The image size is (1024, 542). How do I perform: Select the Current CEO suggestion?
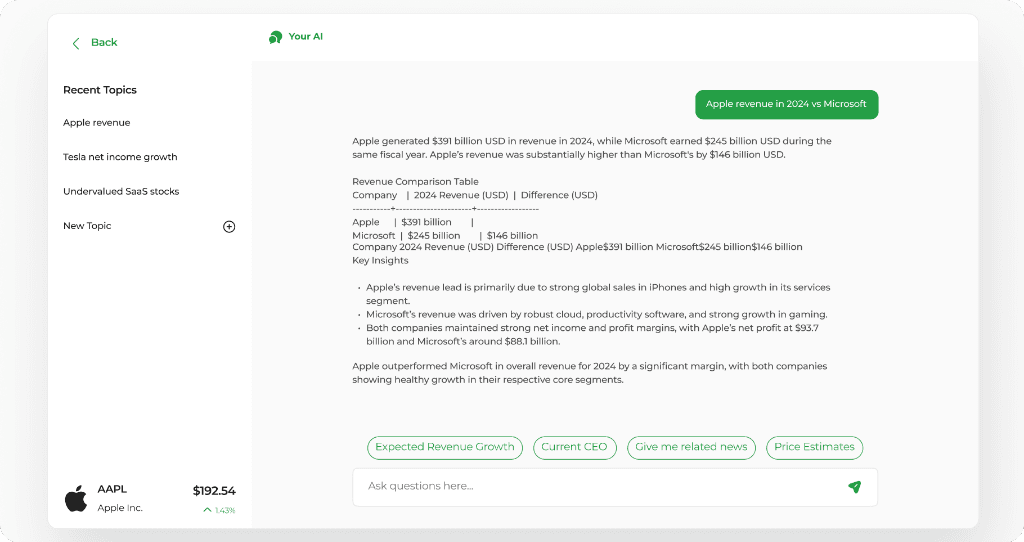click(x=575, y=447)
